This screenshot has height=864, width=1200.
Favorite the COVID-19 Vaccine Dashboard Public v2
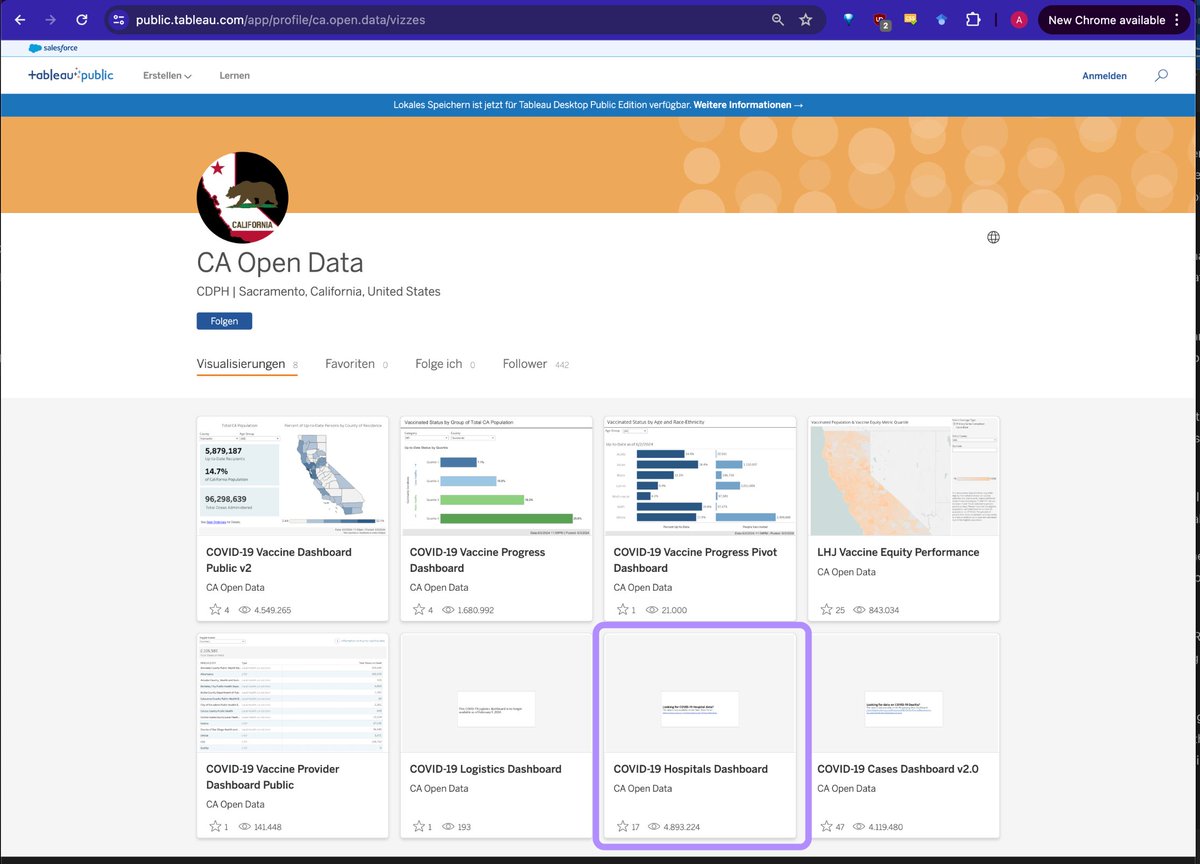pos(215,610)
